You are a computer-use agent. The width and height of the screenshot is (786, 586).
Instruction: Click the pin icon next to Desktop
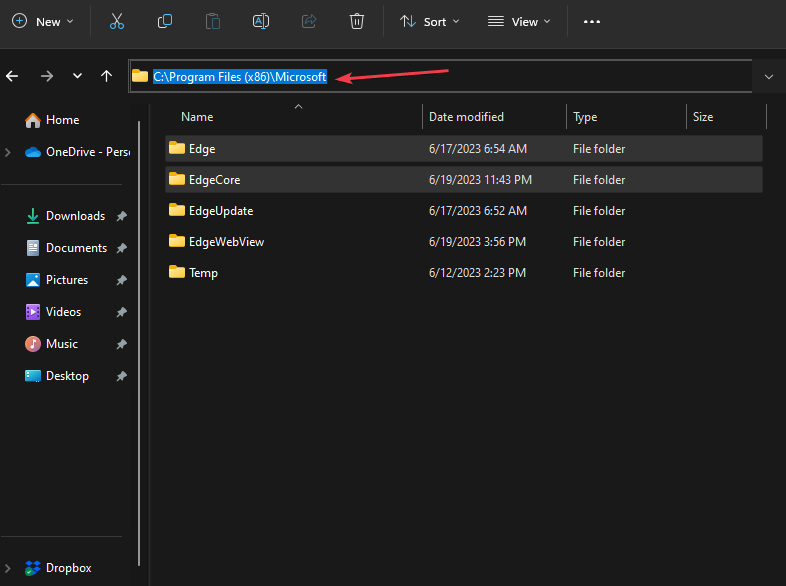pyautogui.click(x=121, y=376)
